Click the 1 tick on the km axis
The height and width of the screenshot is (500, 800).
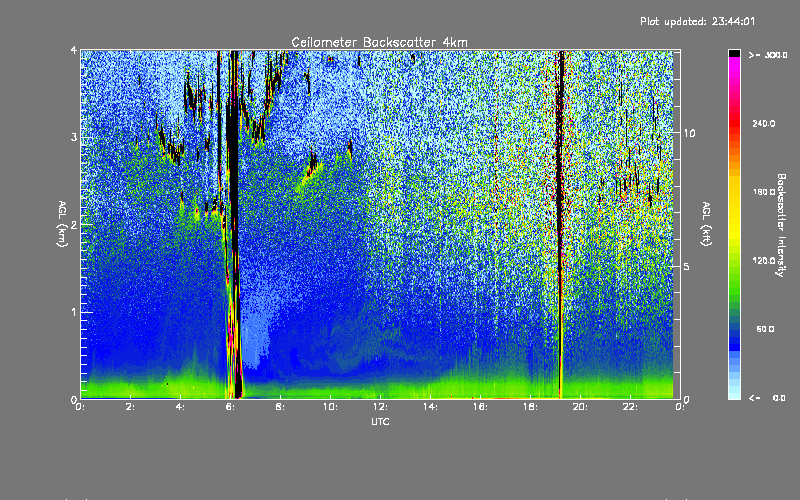pos(74,312)
